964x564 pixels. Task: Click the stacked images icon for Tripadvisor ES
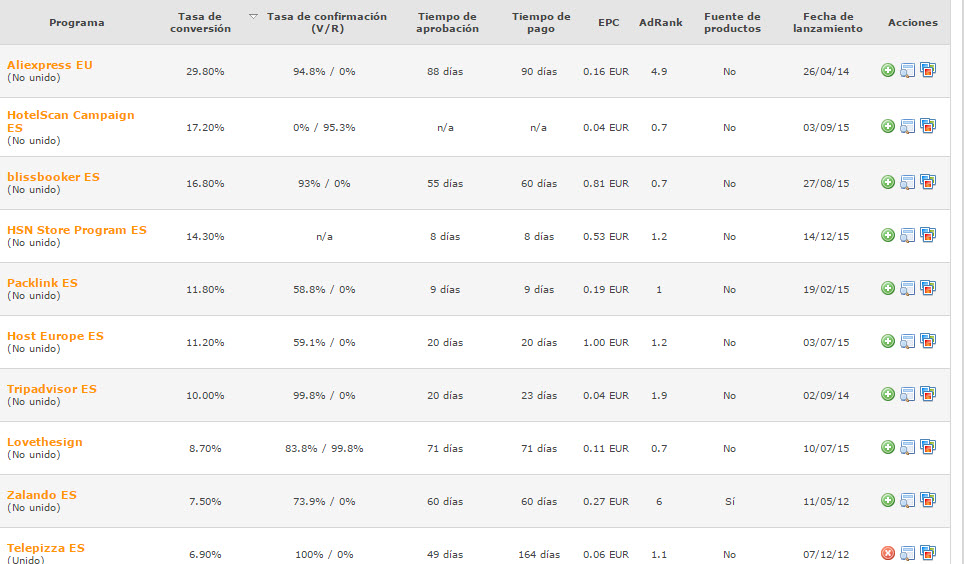click(x=928, y=393)
